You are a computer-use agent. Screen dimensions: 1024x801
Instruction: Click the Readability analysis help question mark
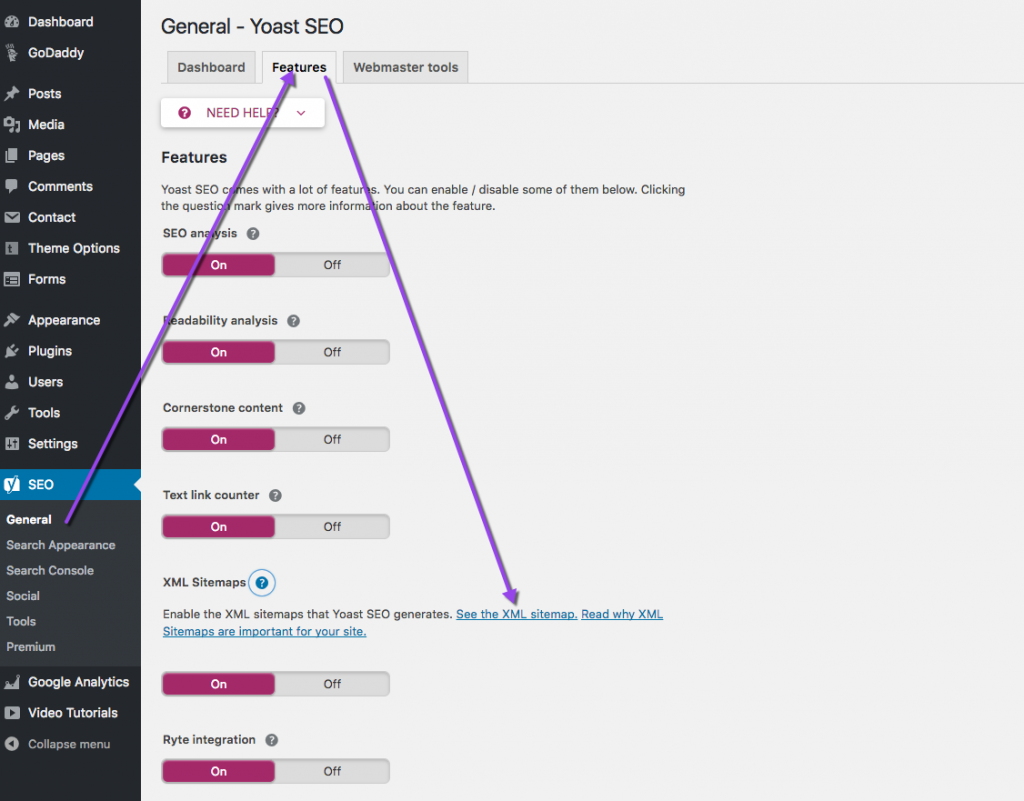pos(294,321)
